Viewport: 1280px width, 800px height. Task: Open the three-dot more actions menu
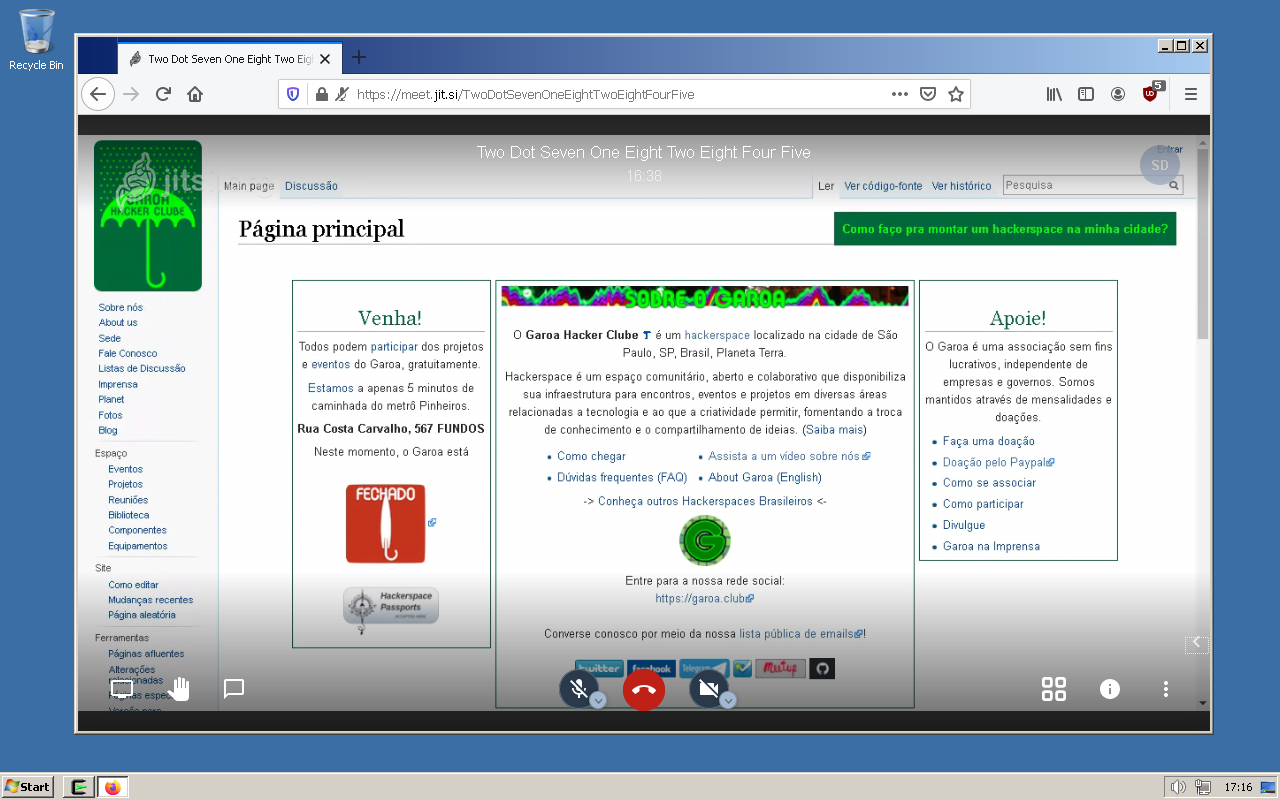coord(1165,689)
